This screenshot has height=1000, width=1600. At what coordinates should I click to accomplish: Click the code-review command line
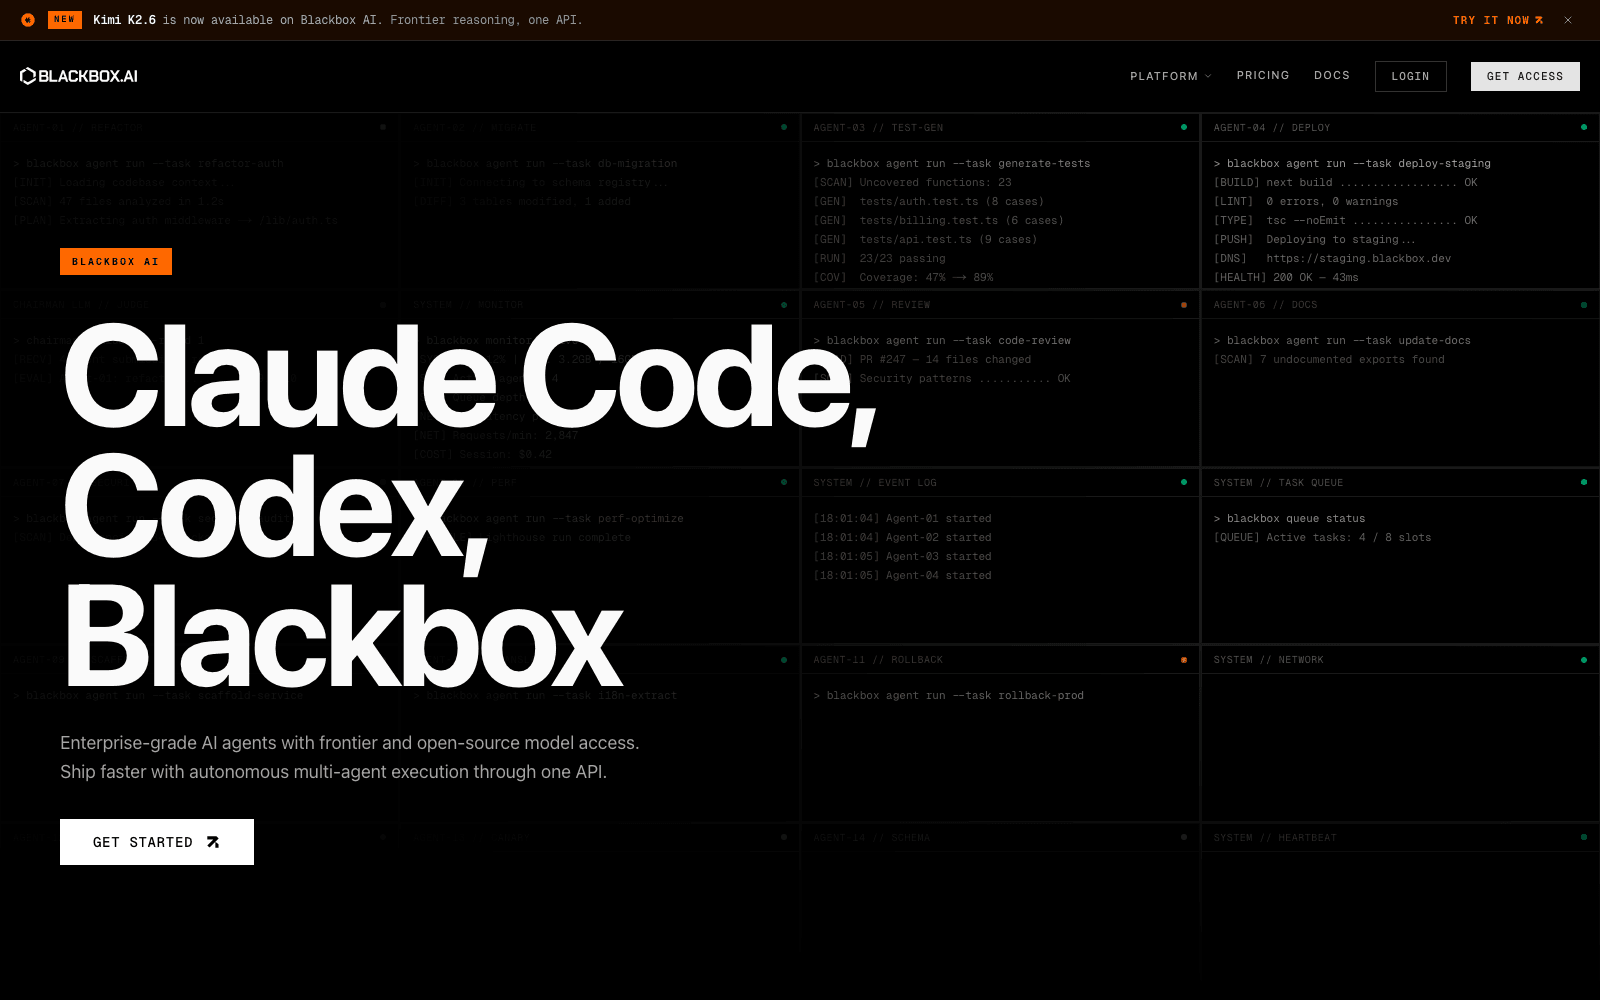click(942, 340)
